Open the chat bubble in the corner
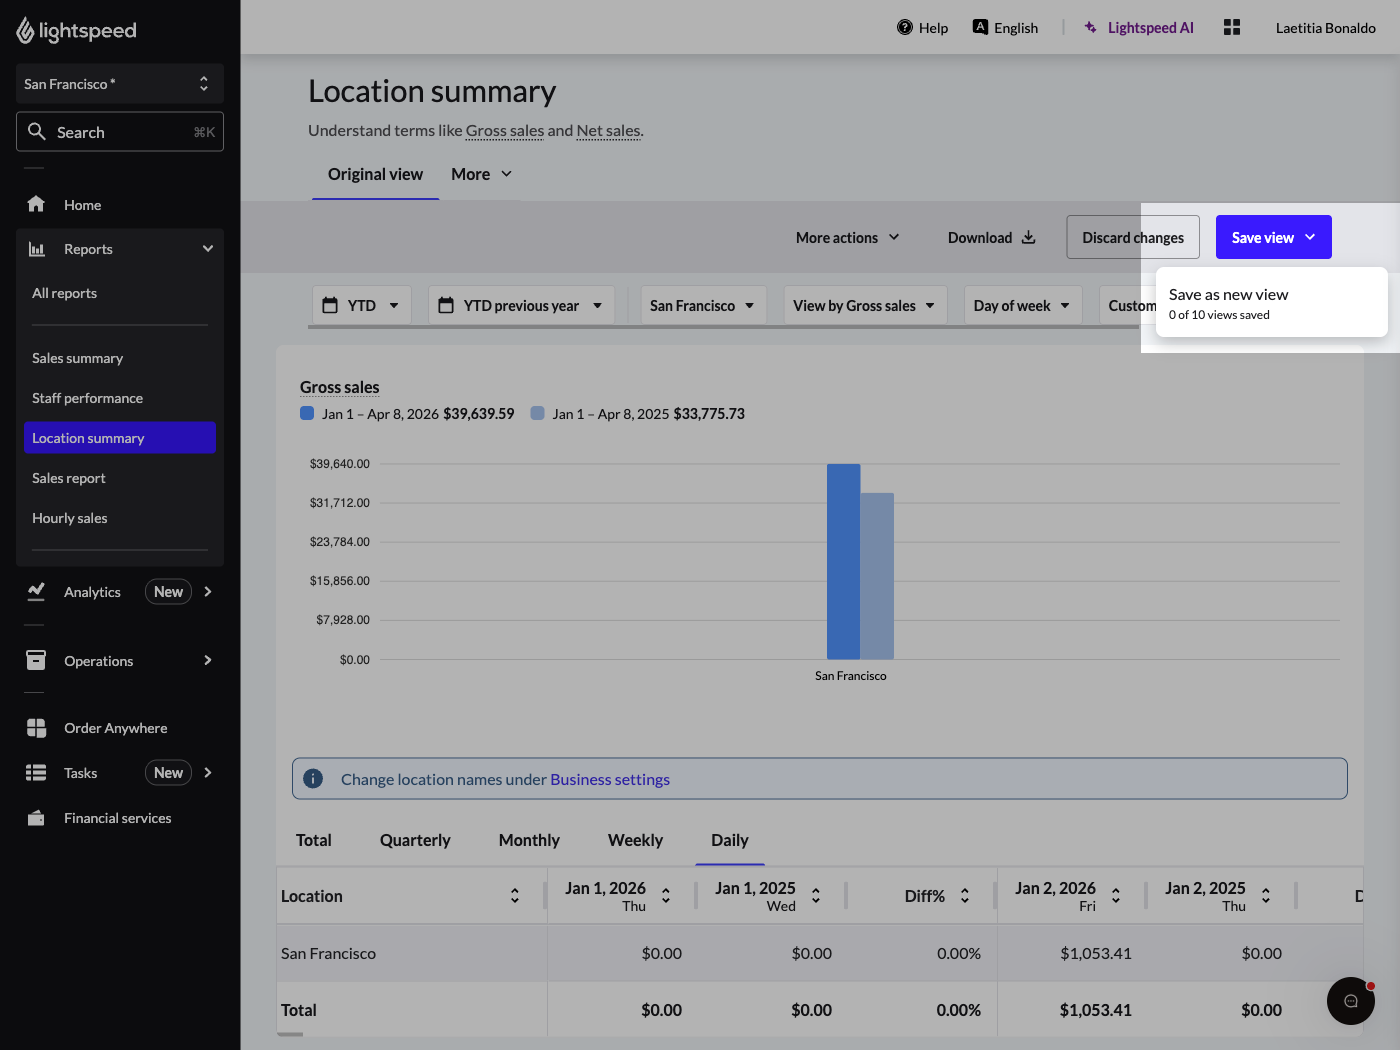The height and width of the screenshot is (1050, 1400). coord(1350,1000)
